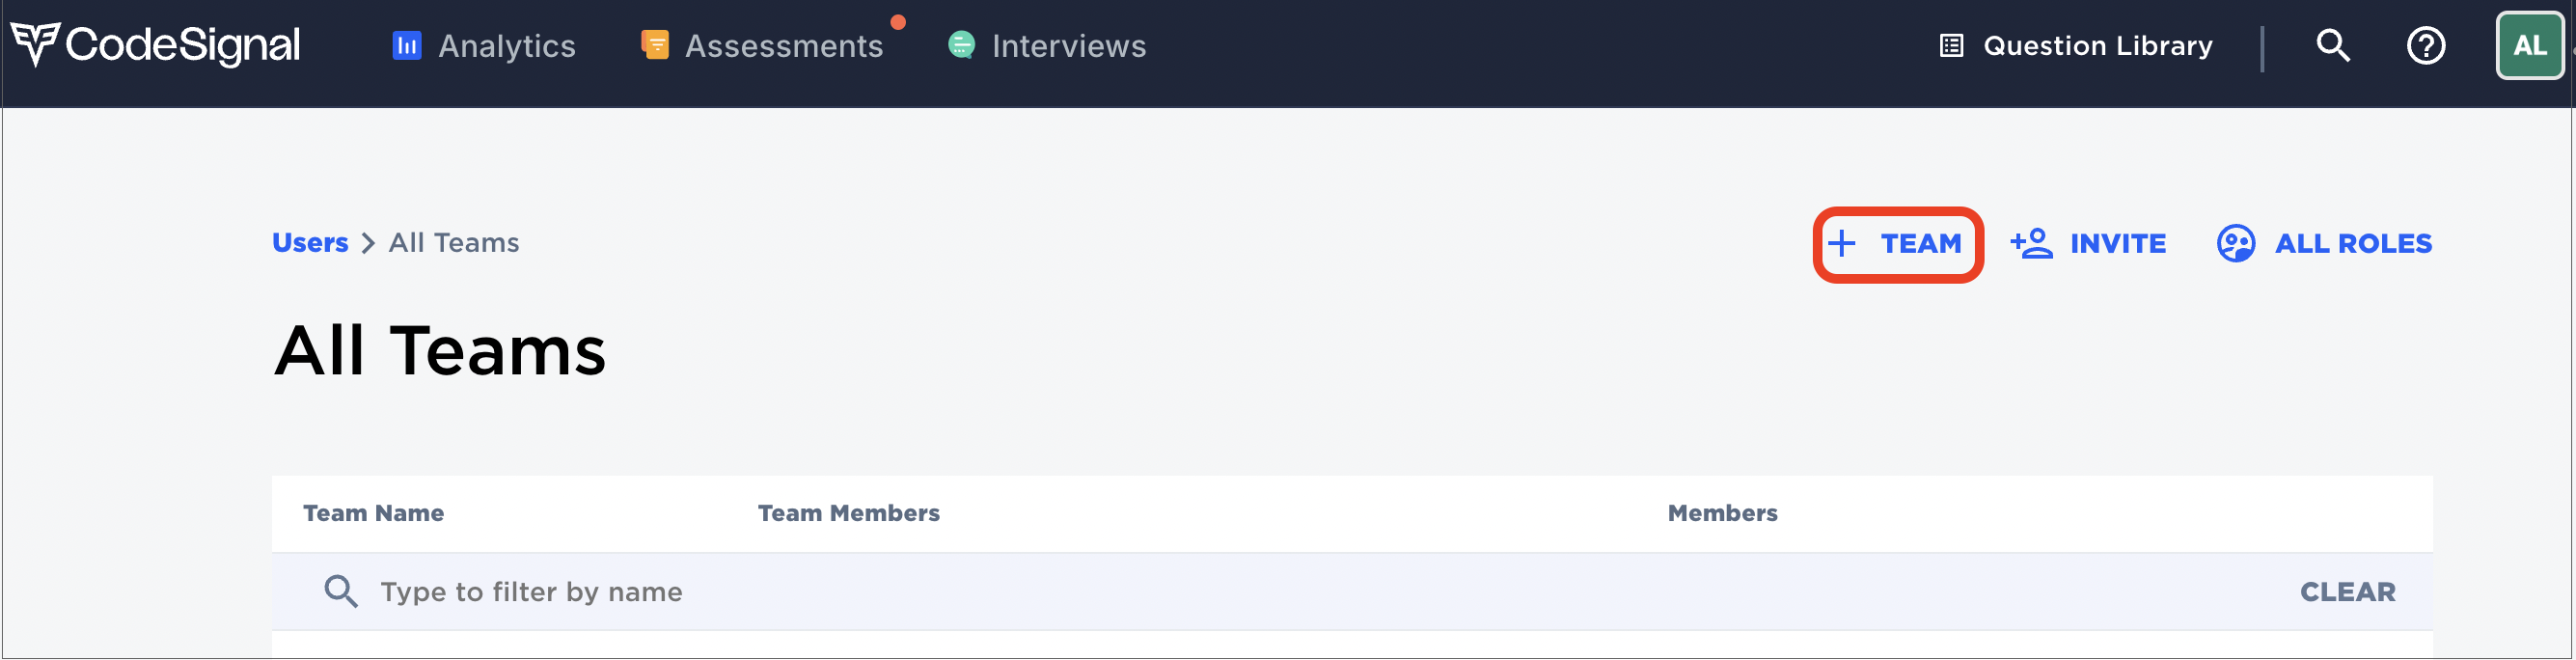The image size is (2576, 660).
Task: Open help via question mark icon
Action: point(2425,45)
